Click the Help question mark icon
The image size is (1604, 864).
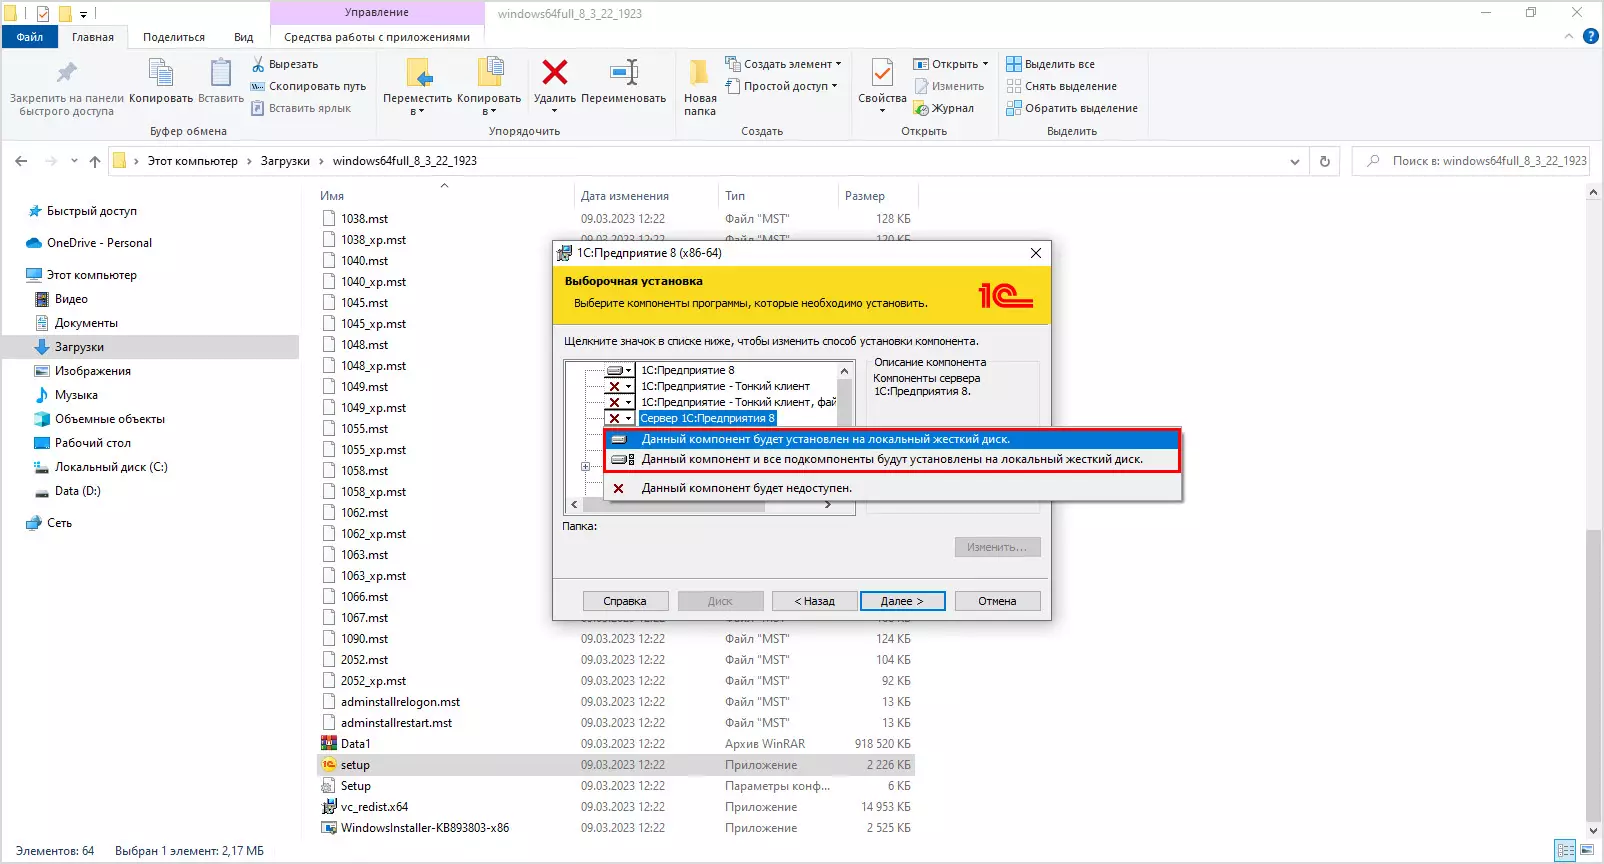click(1591, 37)
